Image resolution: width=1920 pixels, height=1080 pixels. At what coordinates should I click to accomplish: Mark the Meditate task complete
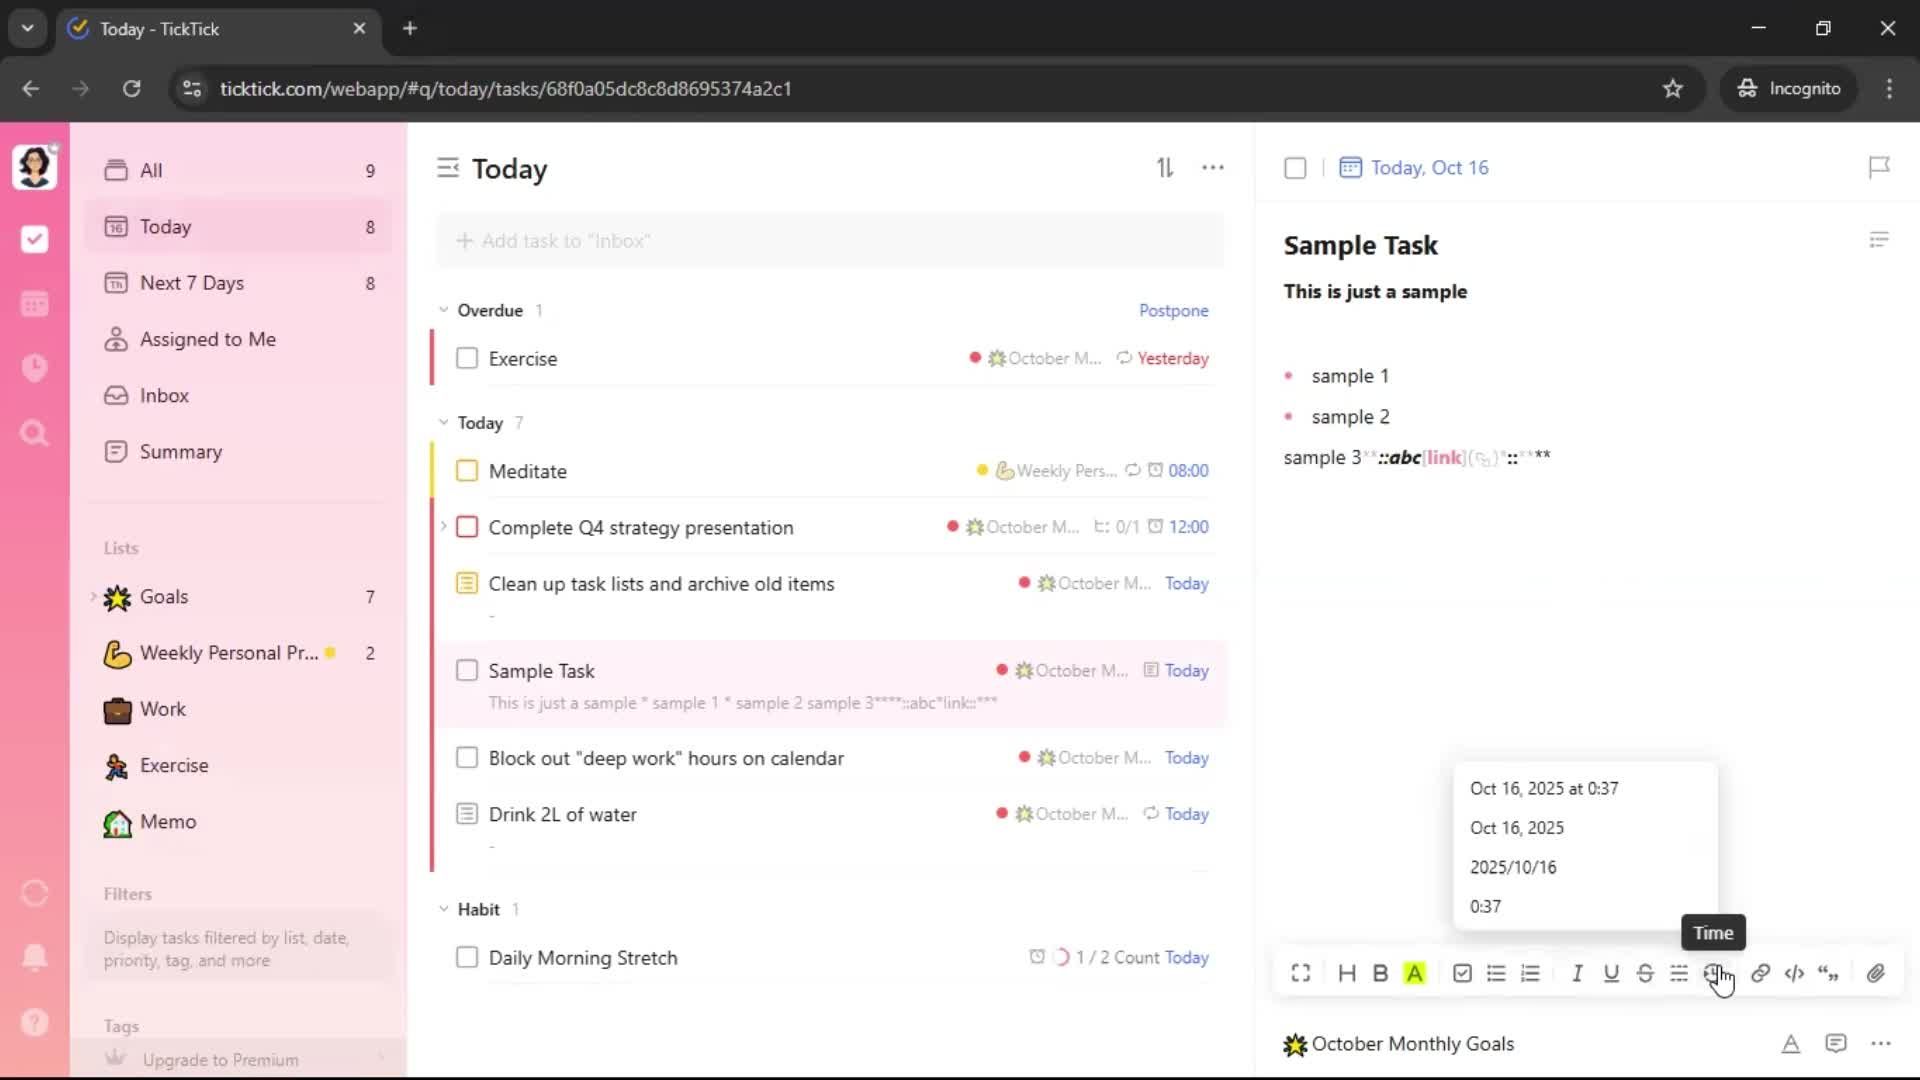pyautogui.click(x=467, y=471)
